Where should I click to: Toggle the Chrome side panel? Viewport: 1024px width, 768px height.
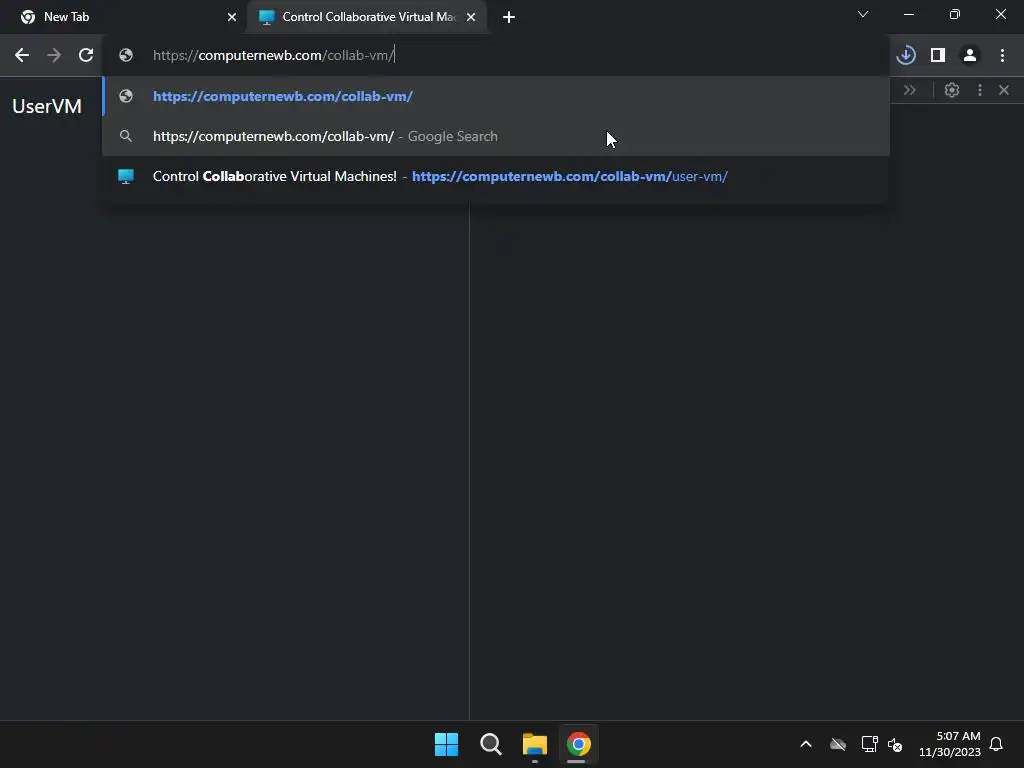[938, 56]
